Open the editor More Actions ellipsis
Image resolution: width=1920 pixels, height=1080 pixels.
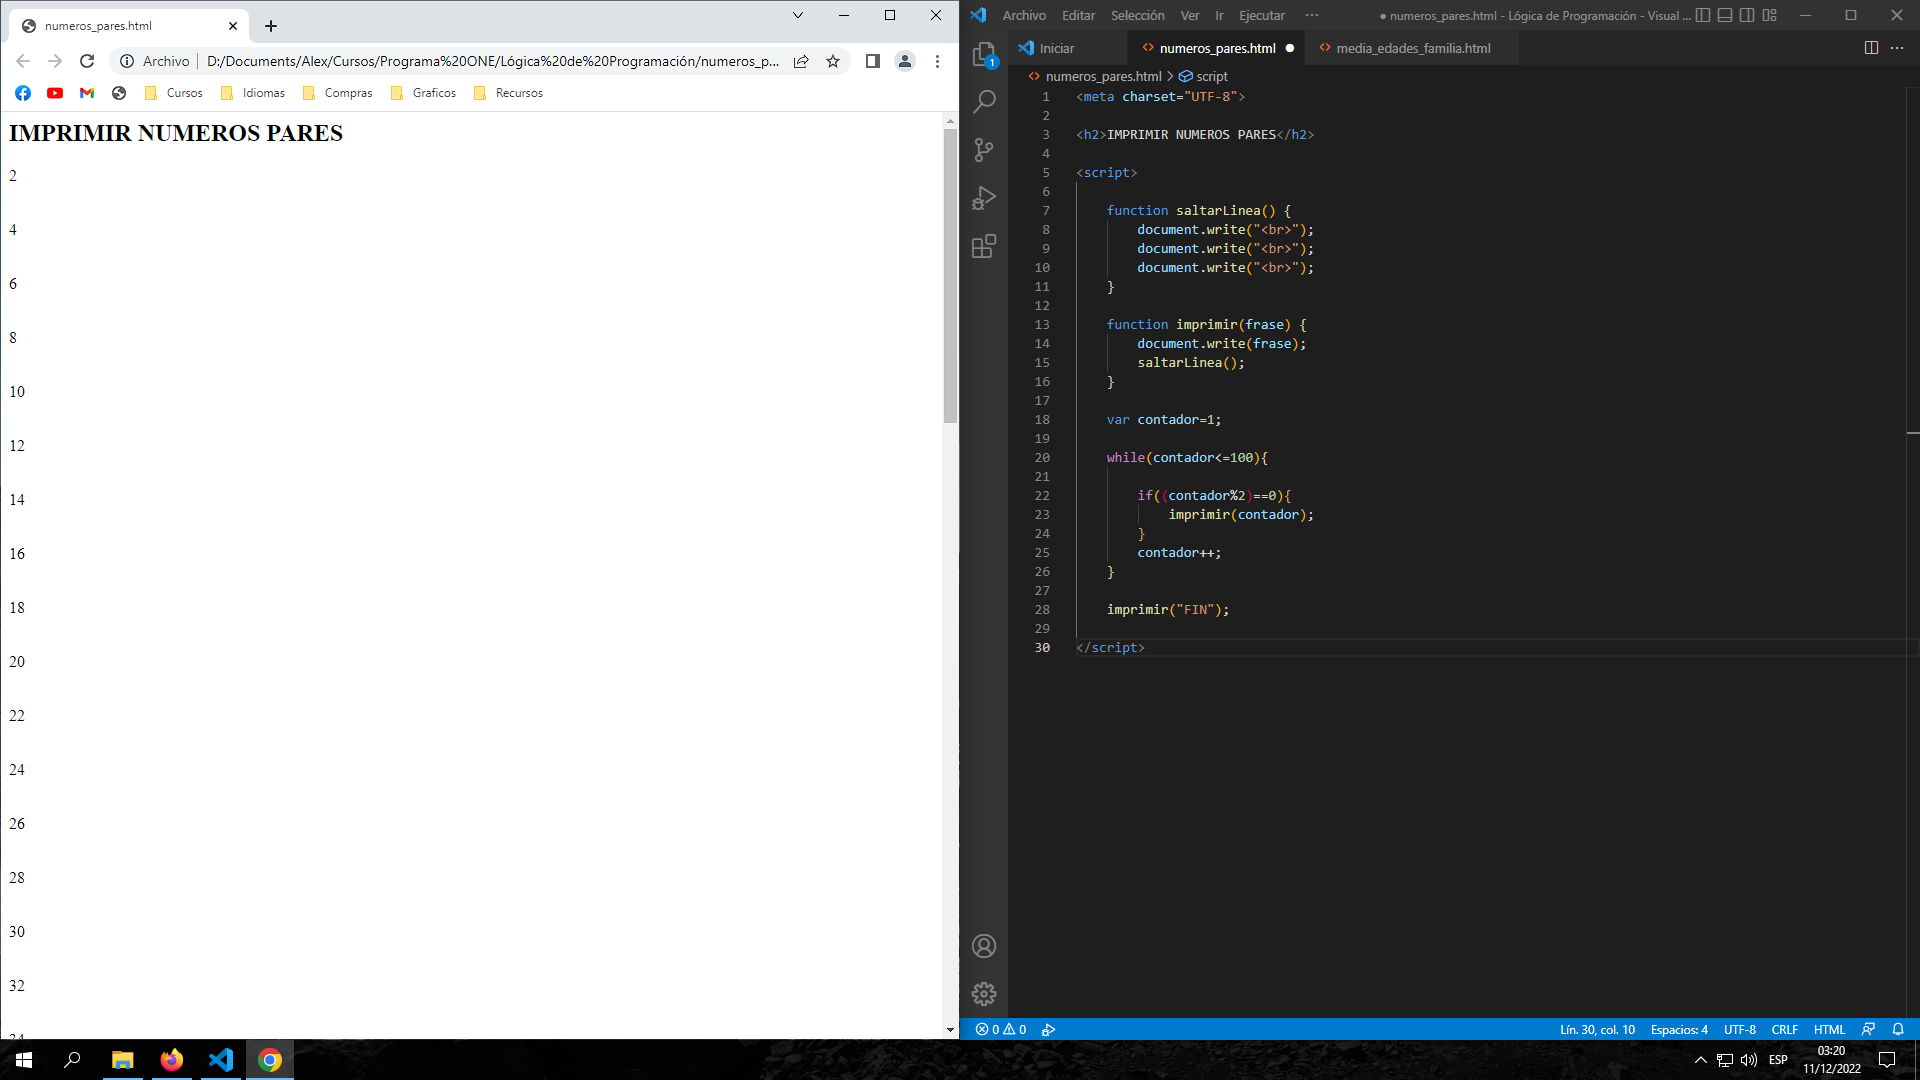[1897, 48]
